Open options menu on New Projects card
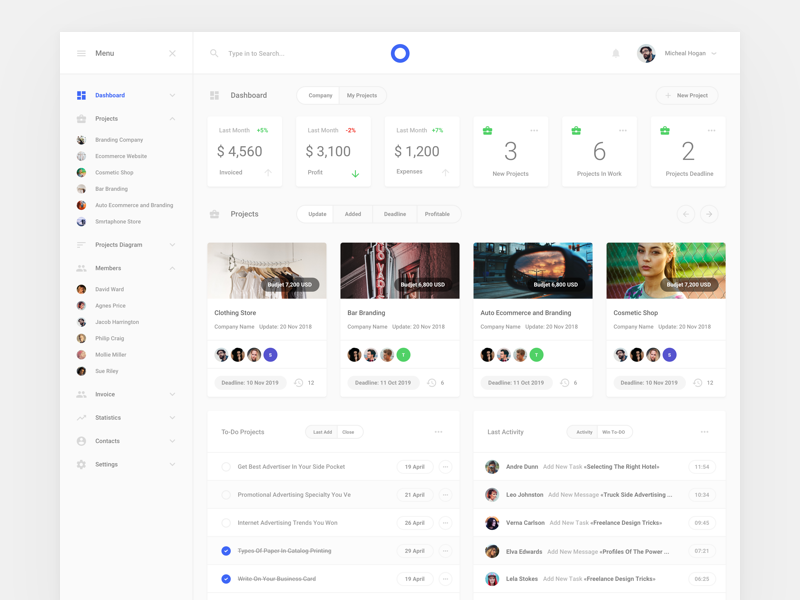Image resolution: width=800 pixels, height=600 pixels. click(534, 130)
